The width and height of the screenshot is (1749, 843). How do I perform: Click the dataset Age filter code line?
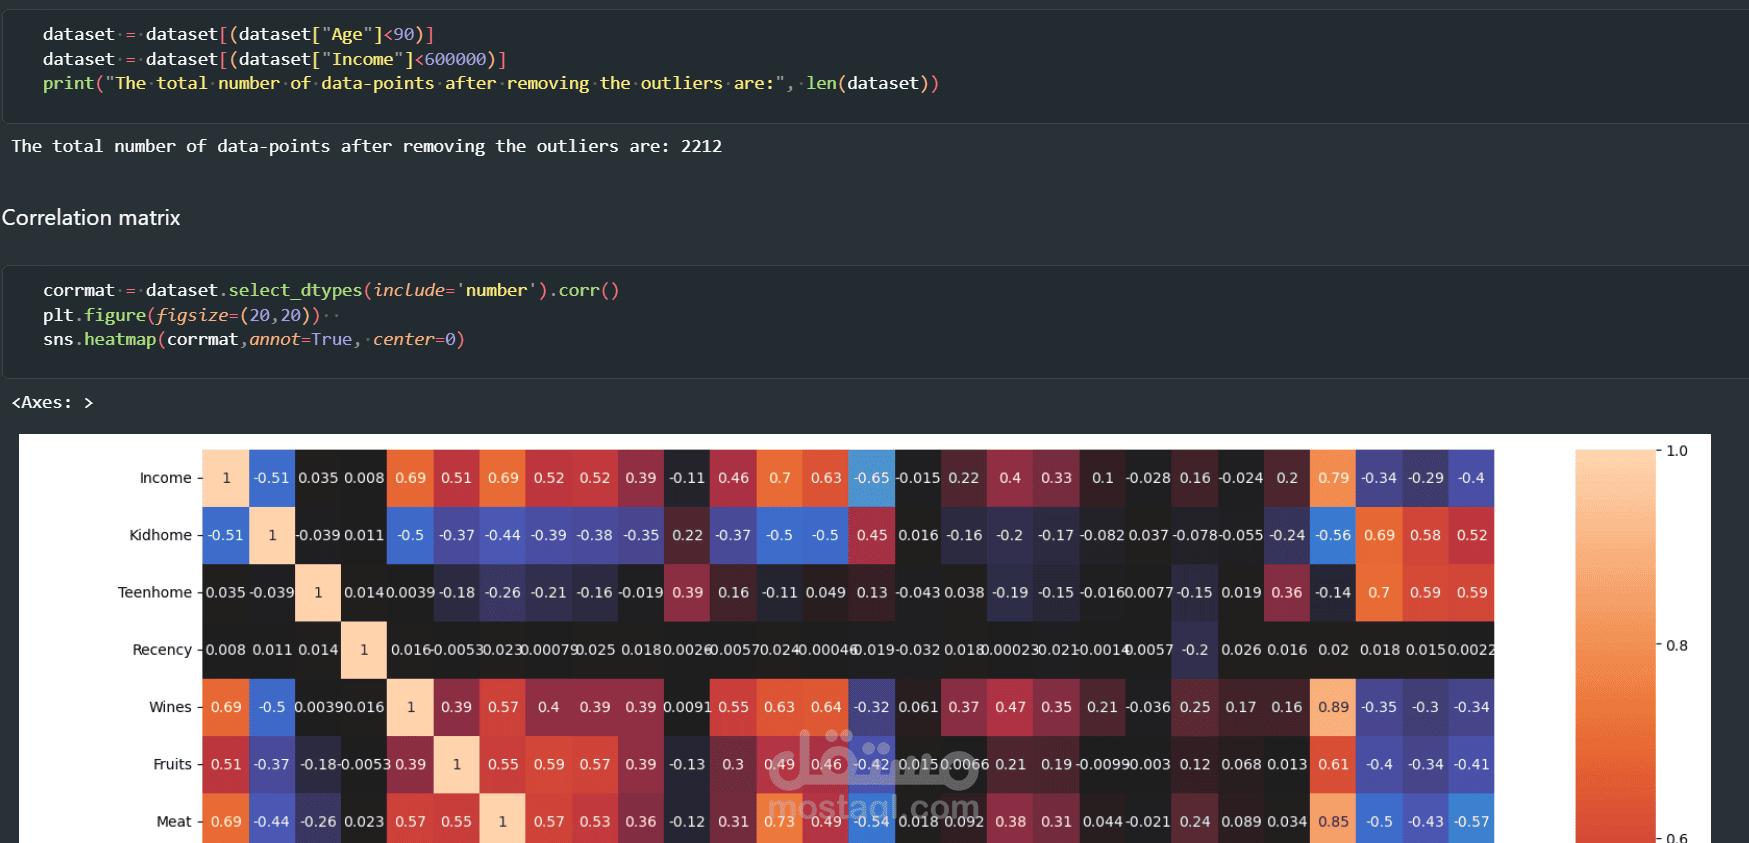(238, 34)
